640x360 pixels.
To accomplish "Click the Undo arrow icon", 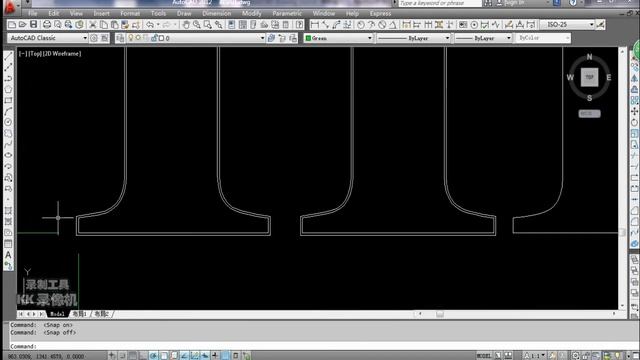I will 150,25.
